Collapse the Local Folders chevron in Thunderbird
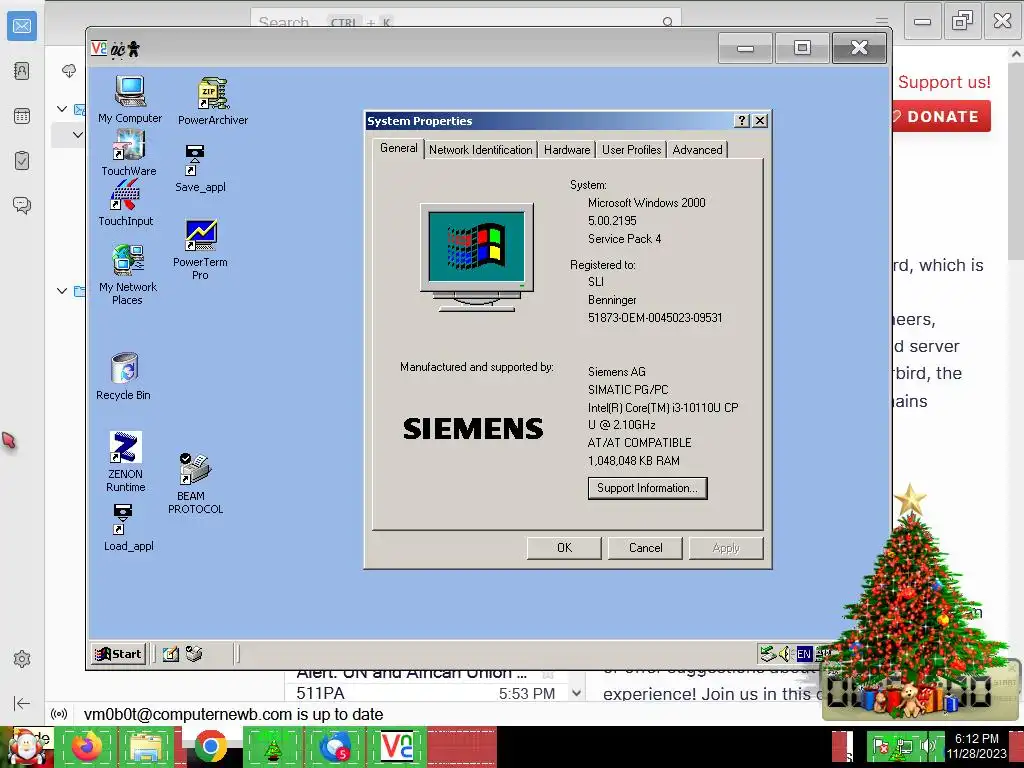1024x768 pixels. pyautogui.click(x=62, y=291)
